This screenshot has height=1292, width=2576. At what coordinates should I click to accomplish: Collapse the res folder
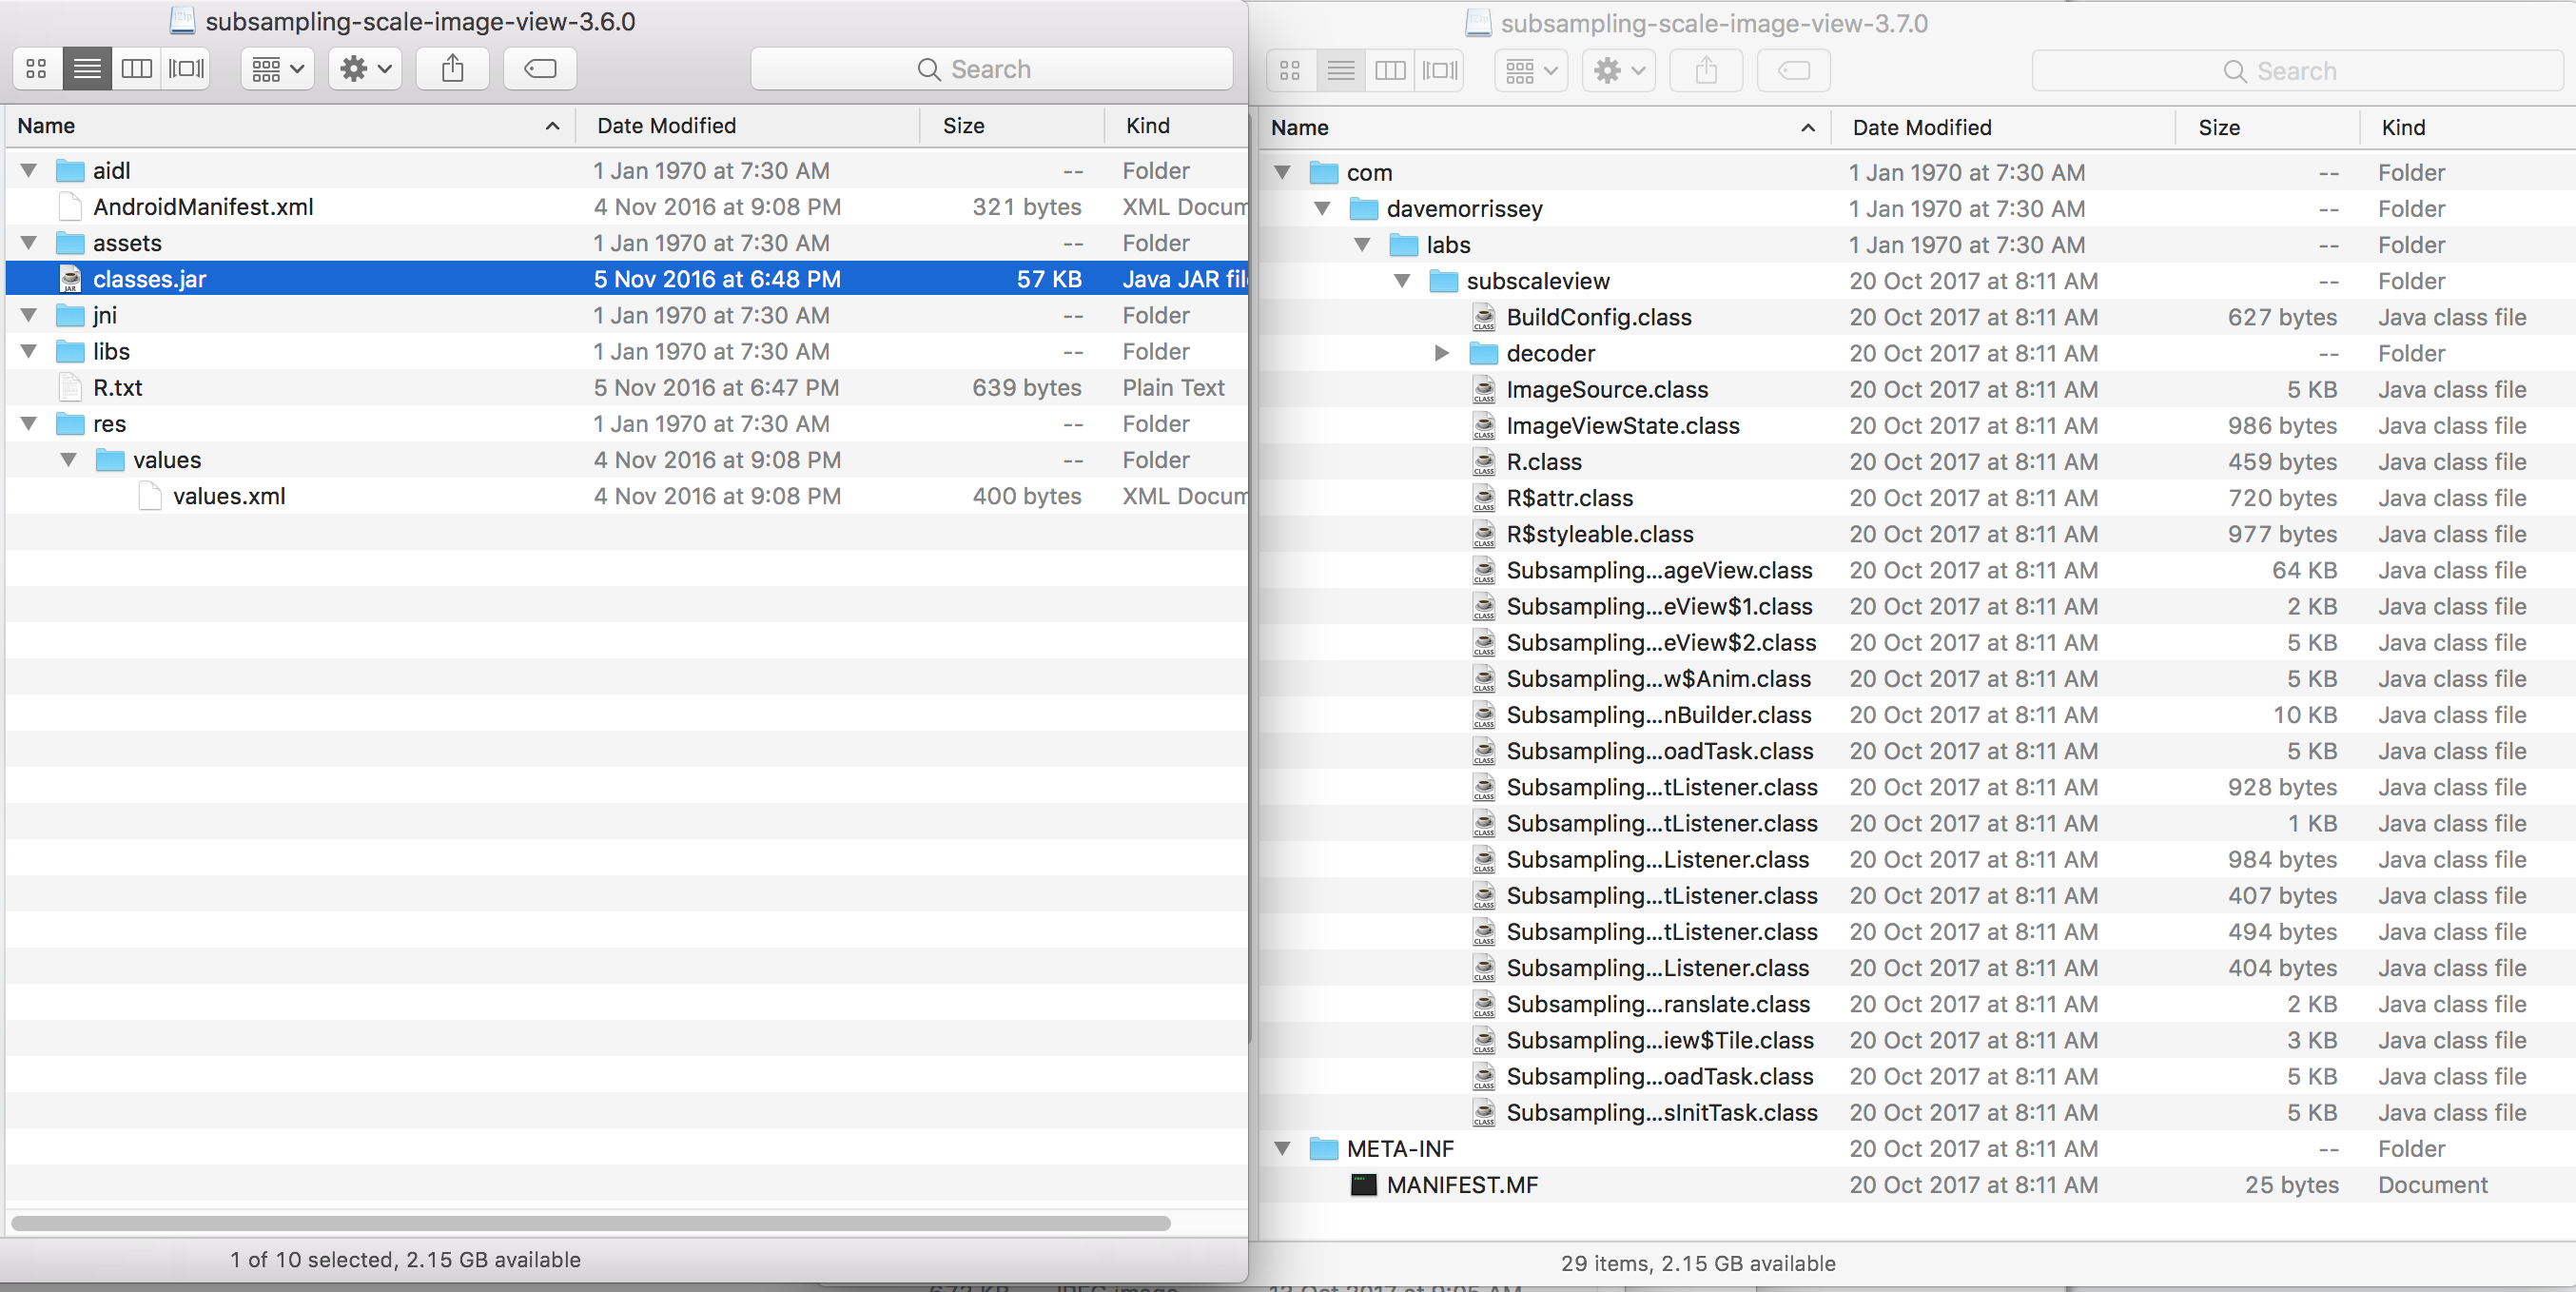[x=28, y=423]
